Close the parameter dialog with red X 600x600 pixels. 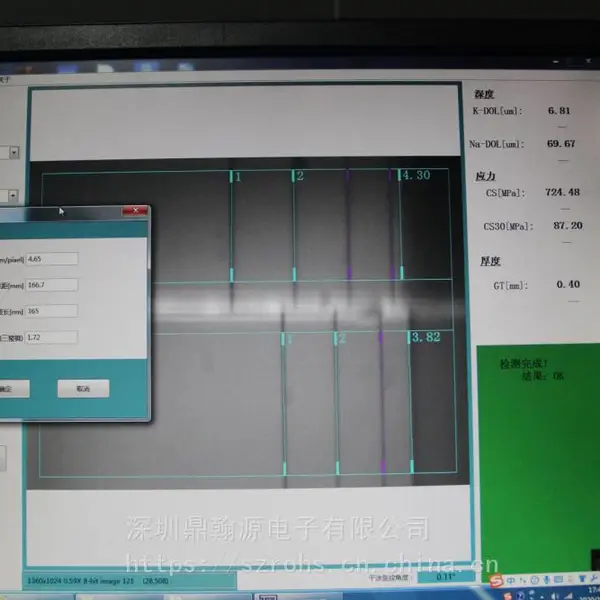tap(135, 210)
